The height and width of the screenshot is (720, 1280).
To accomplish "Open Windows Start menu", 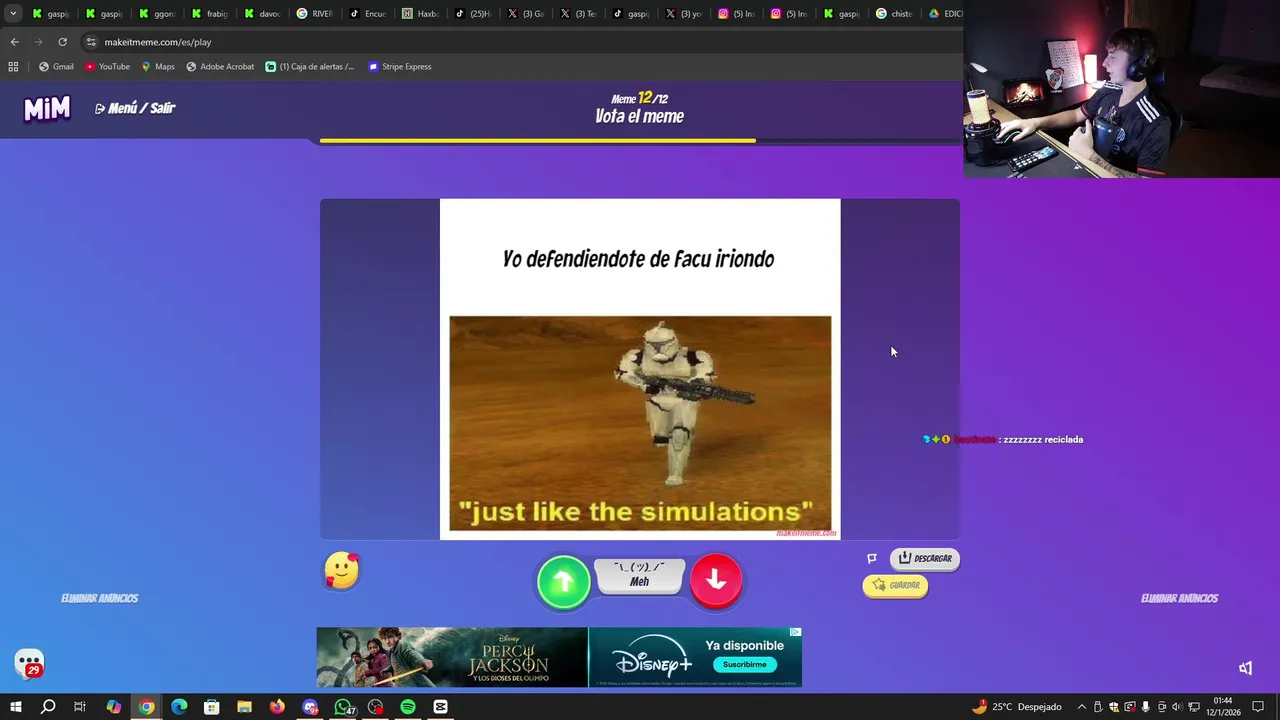I will (x=15, y=707).
